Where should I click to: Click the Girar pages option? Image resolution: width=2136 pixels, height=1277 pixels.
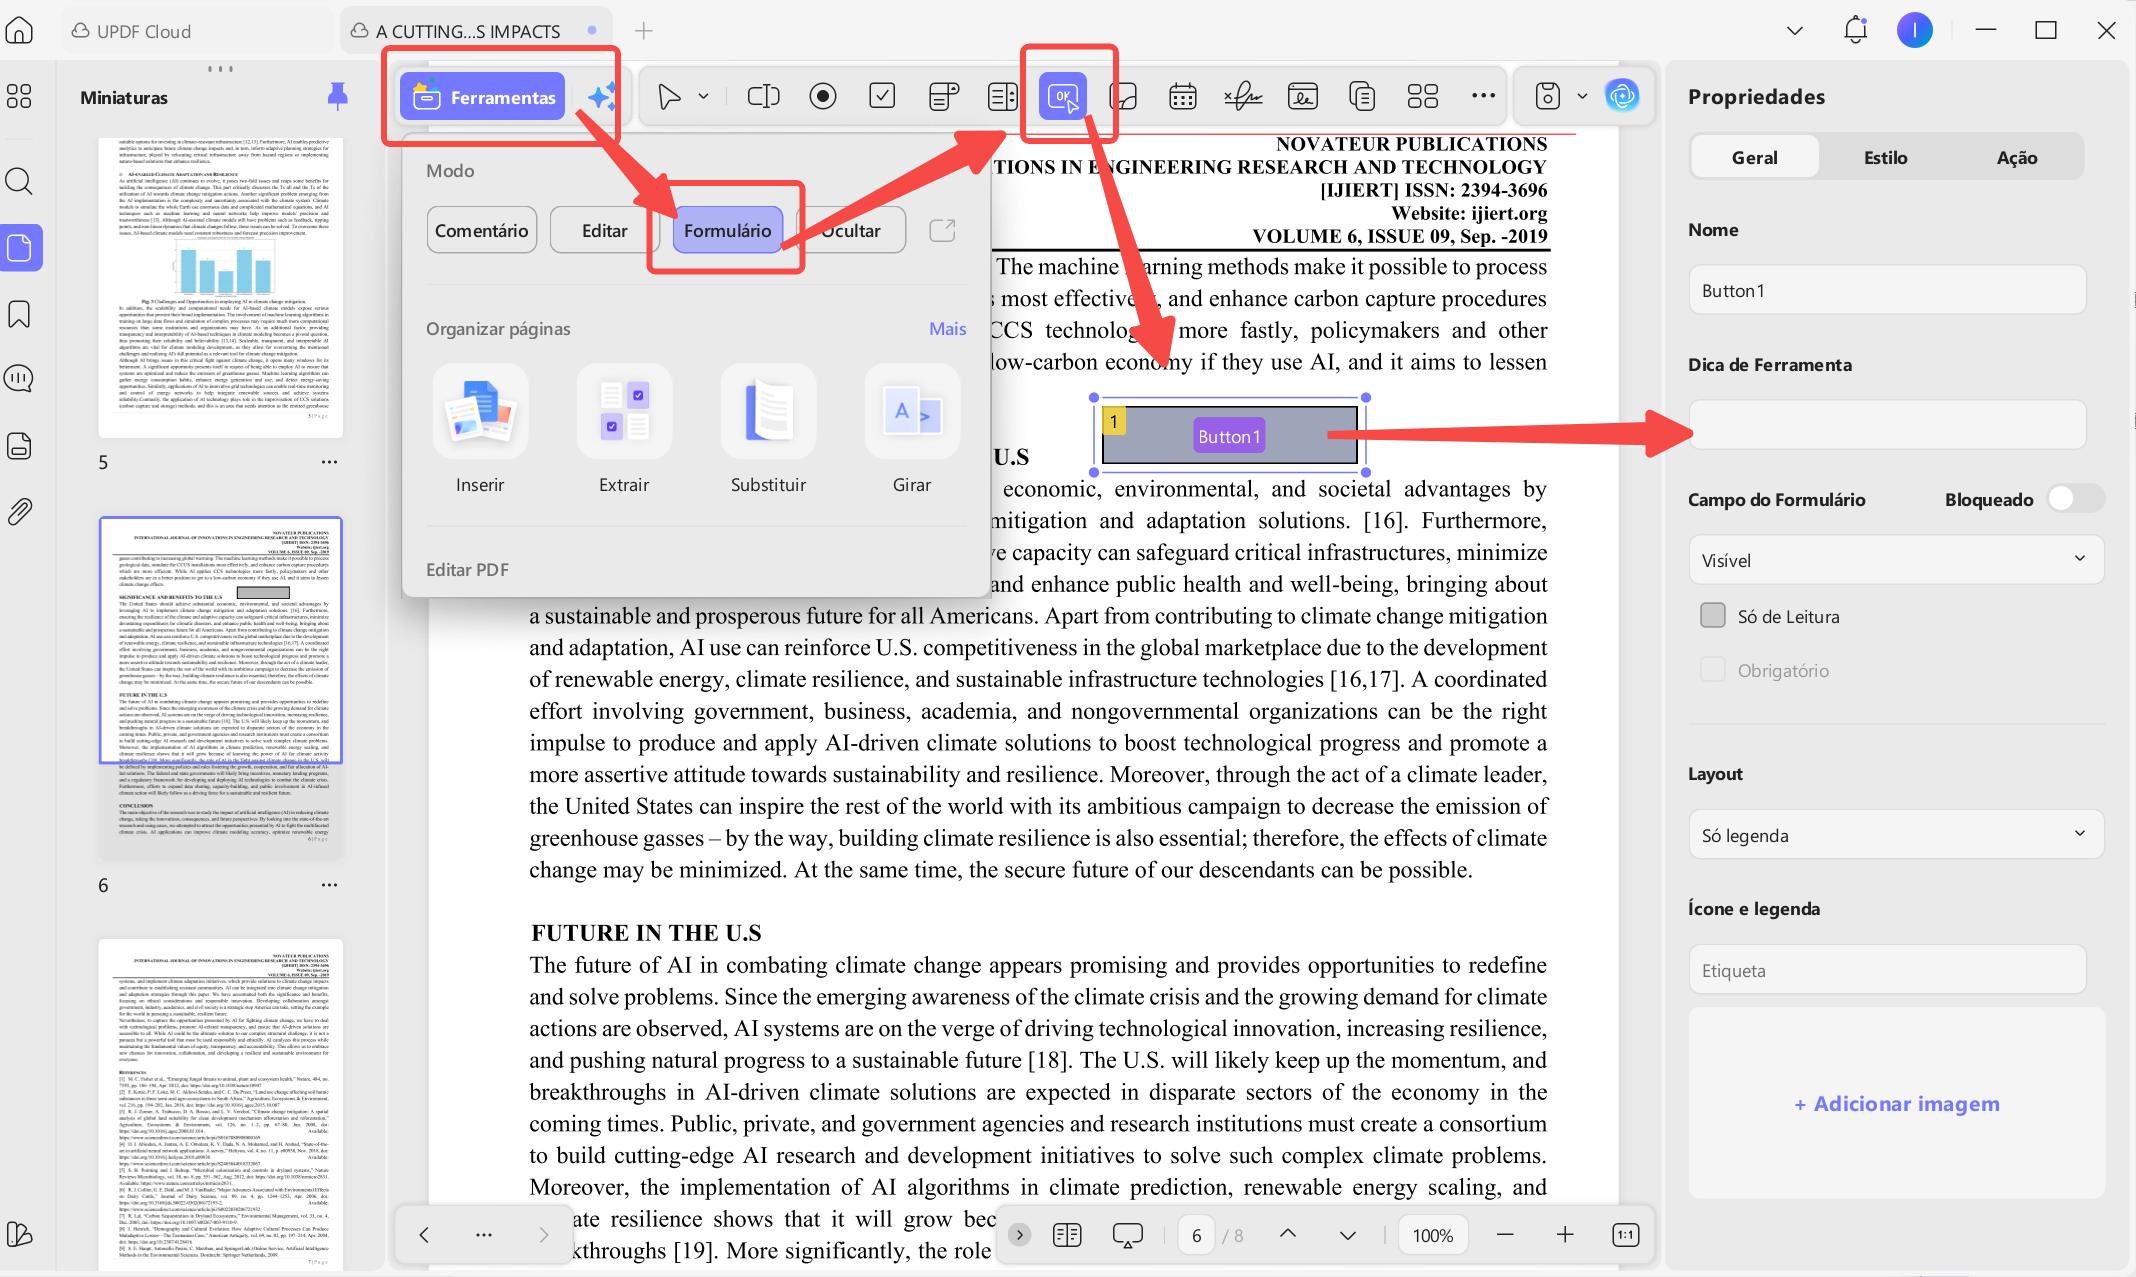click(x=912, y=430)
